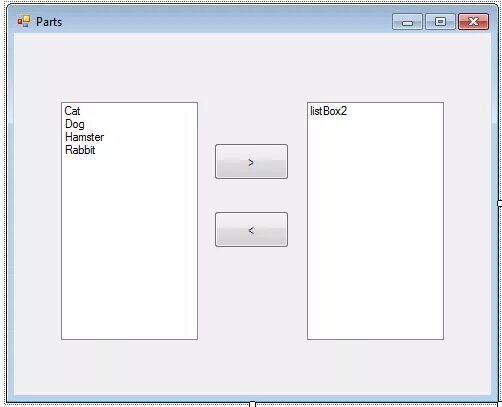Click the Parts form icon in title bar
502x407 pixels.
pos(24,21)
